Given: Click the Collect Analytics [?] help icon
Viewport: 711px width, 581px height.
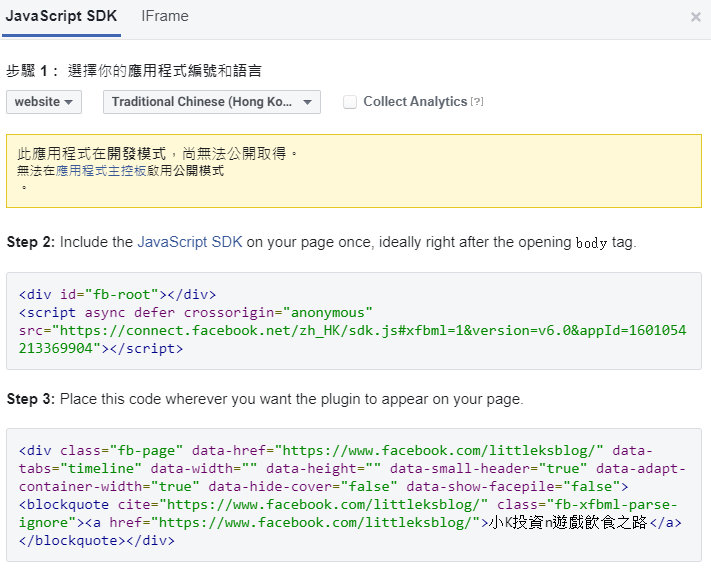Looking at the screenshot, I should 477,101.
